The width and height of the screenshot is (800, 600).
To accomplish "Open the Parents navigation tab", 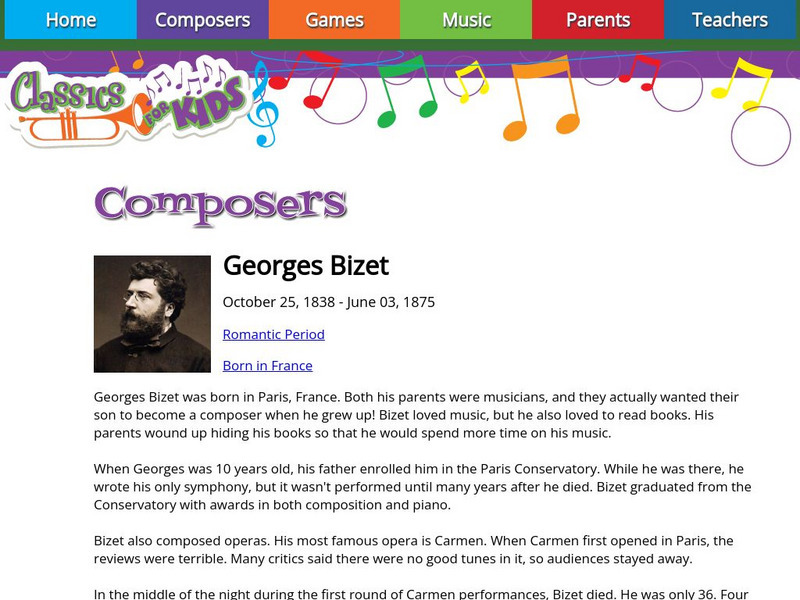I will coord(598,20).
